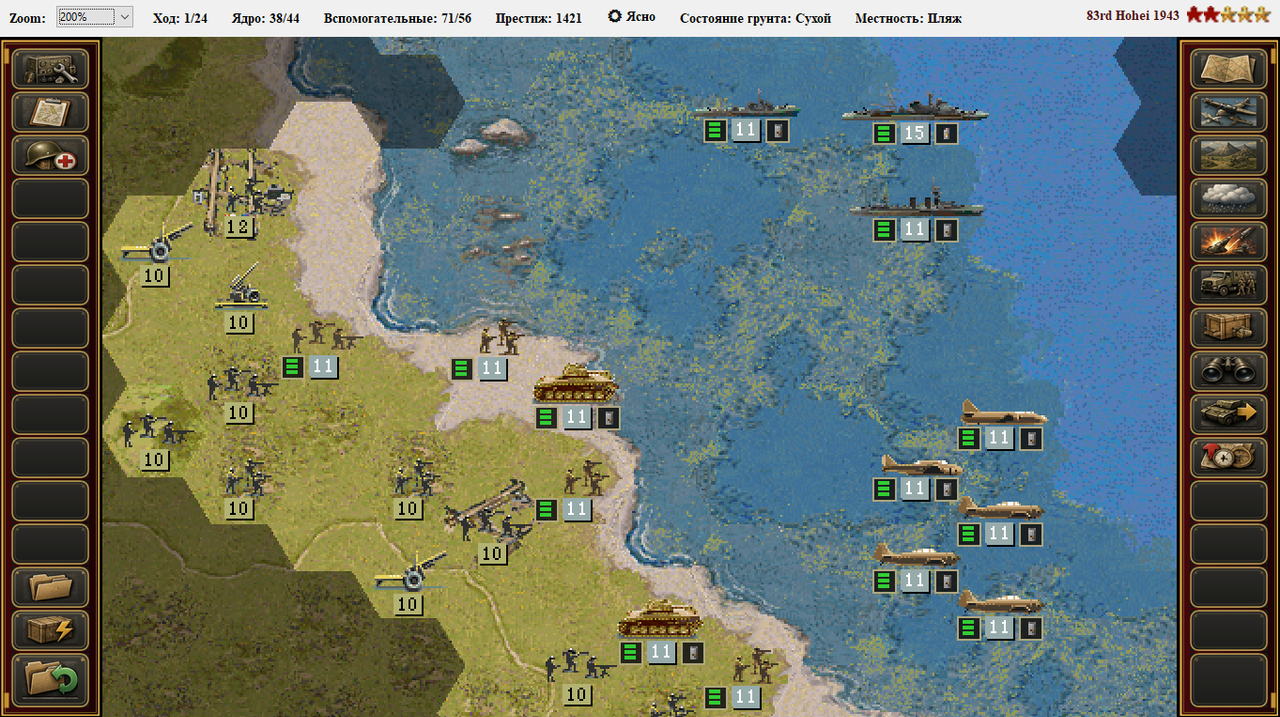Open the radio and wrench settings button
Screen dimensions: 1280x717
[50, 69]
